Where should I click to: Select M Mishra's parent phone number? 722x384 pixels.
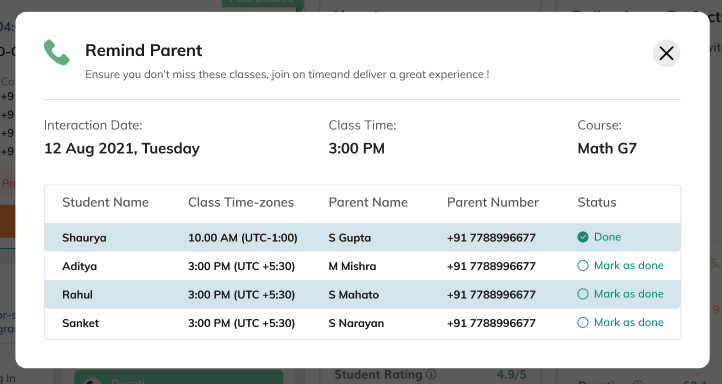point(491,267)
